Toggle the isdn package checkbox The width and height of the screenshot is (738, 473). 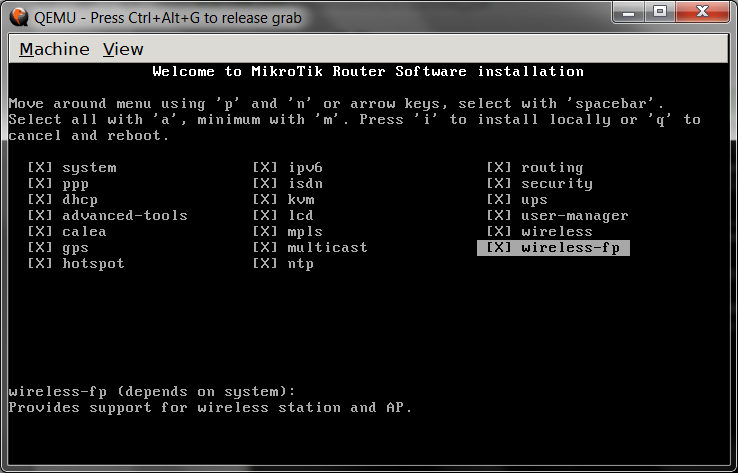tap(265, 184)
